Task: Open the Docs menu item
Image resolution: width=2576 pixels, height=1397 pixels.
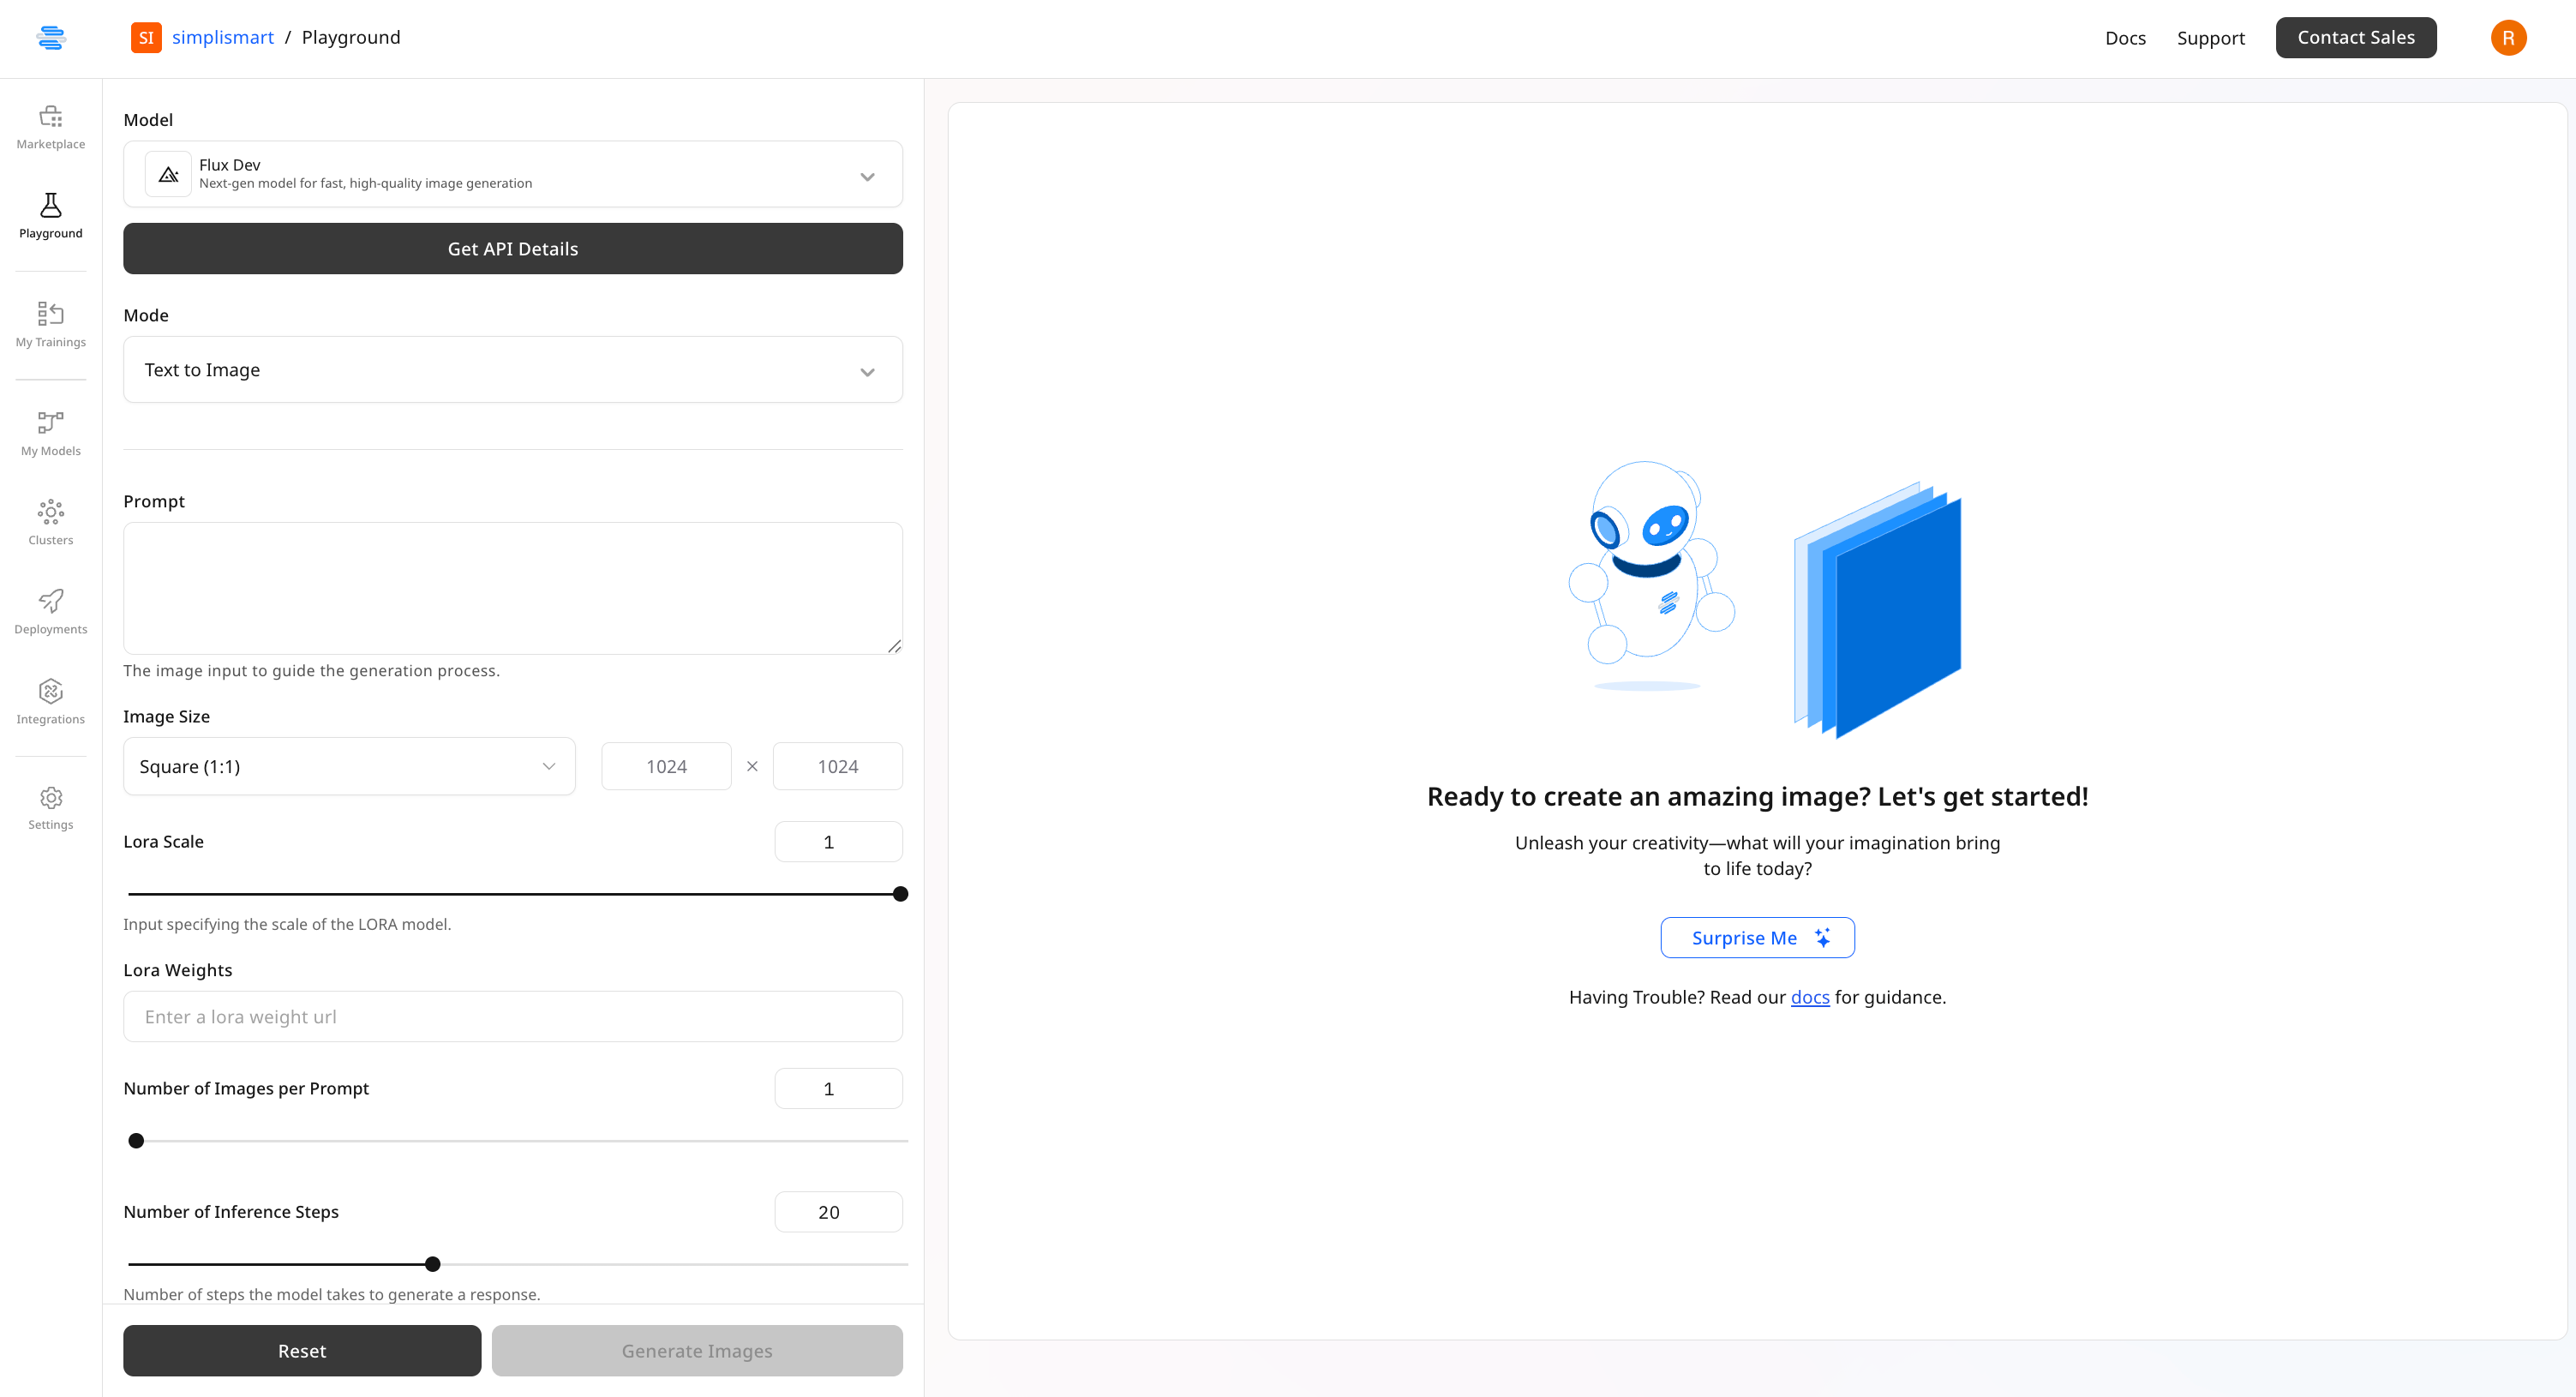Action: 2124,38
